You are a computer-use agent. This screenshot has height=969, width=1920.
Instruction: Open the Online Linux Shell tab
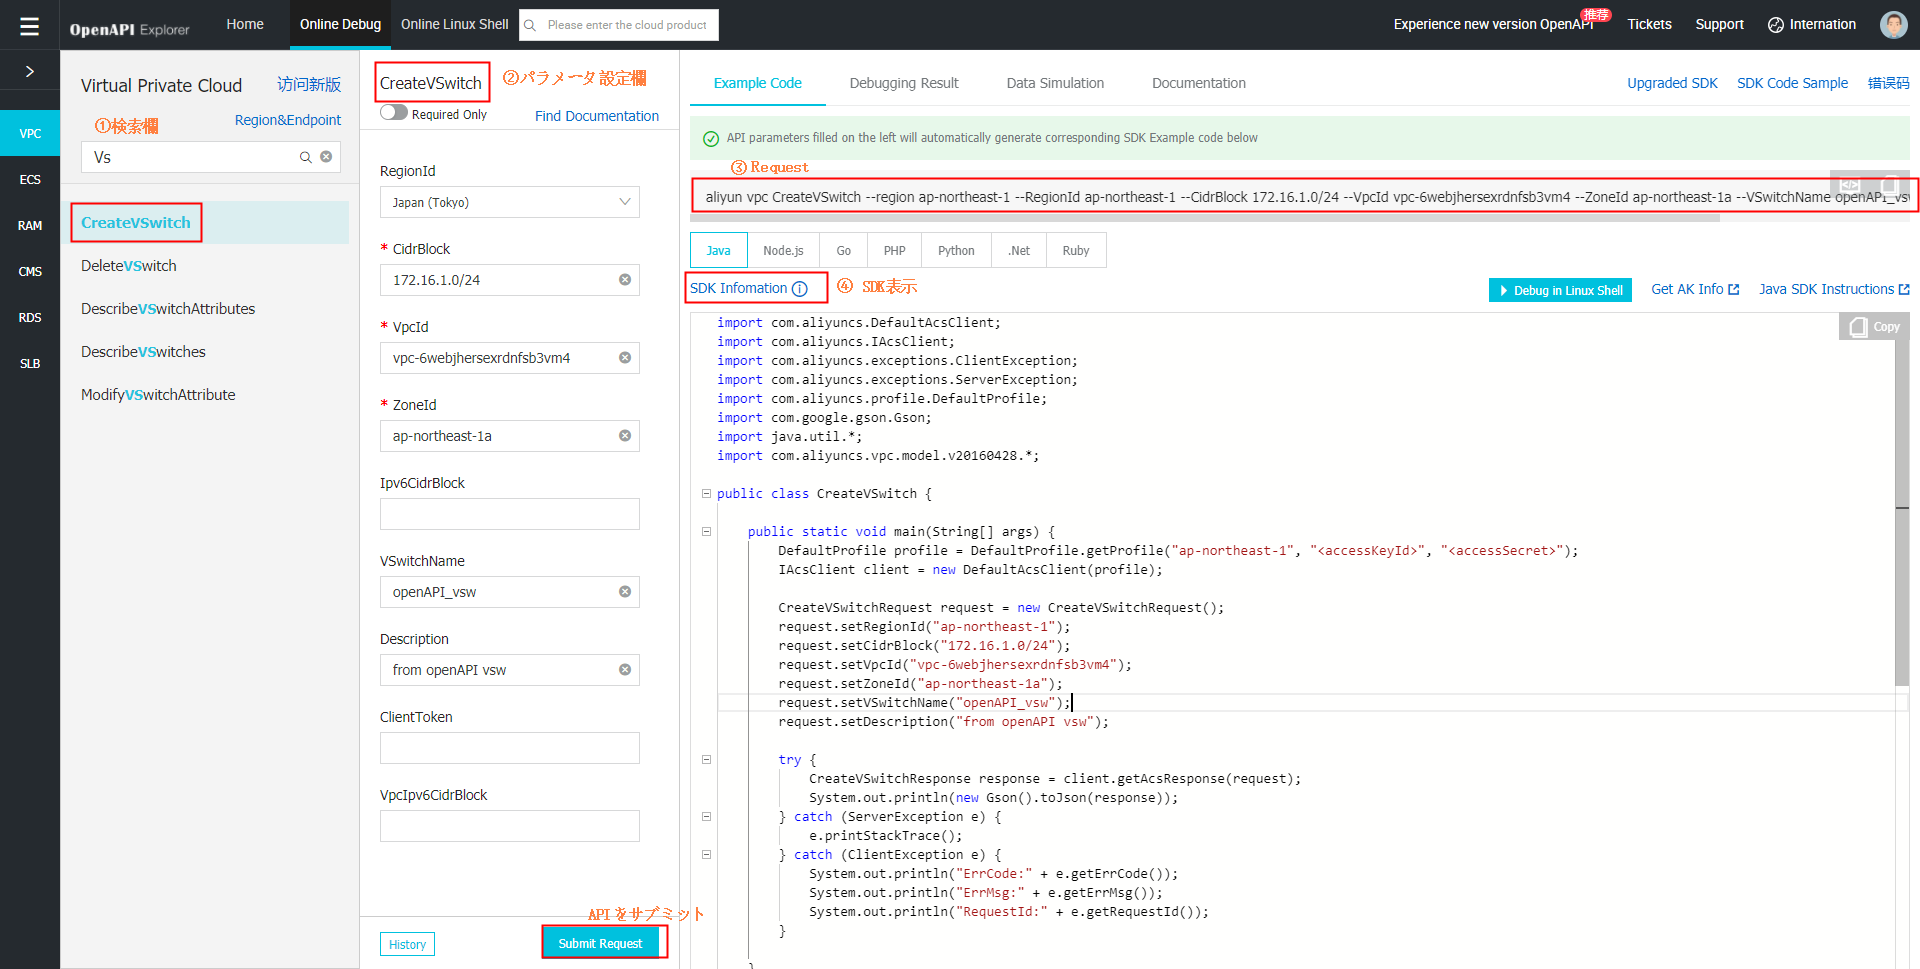pyautogui.click(x=454, y=24)
